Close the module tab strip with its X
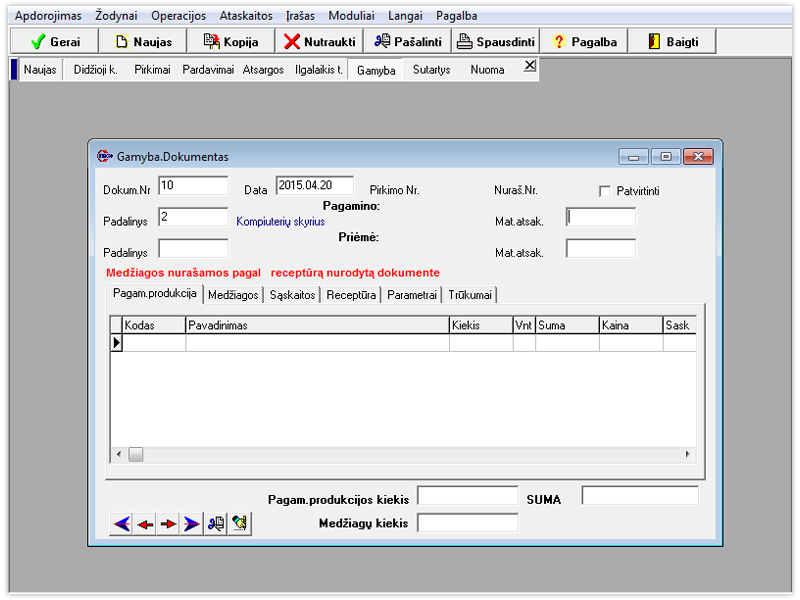Image resolution: width=800 pixels, height=600 pixels. (x=530, y=66)
